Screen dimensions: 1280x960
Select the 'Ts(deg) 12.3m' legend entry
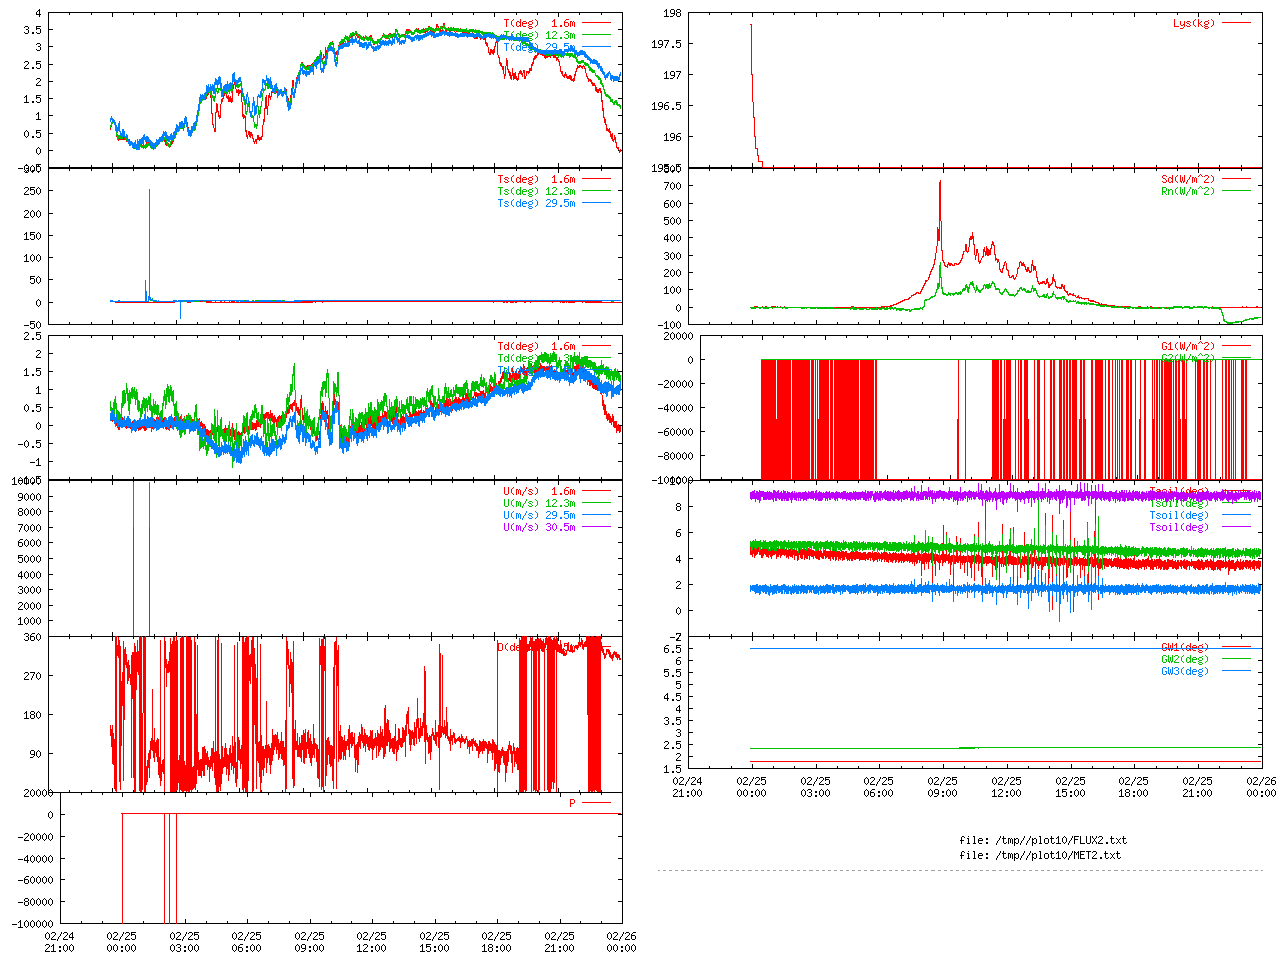click(x=536, y=192)
